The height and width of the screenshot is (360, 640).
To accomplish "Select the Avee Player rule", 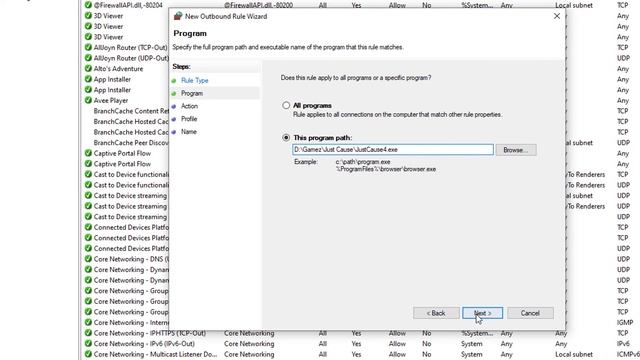I will tap(111, 100).
